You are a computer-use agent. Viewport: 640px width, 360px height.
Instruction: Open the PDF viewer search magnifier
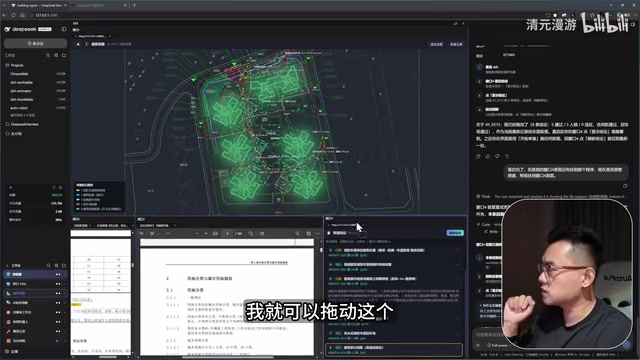pyautogui.click(x=298, y=233)
